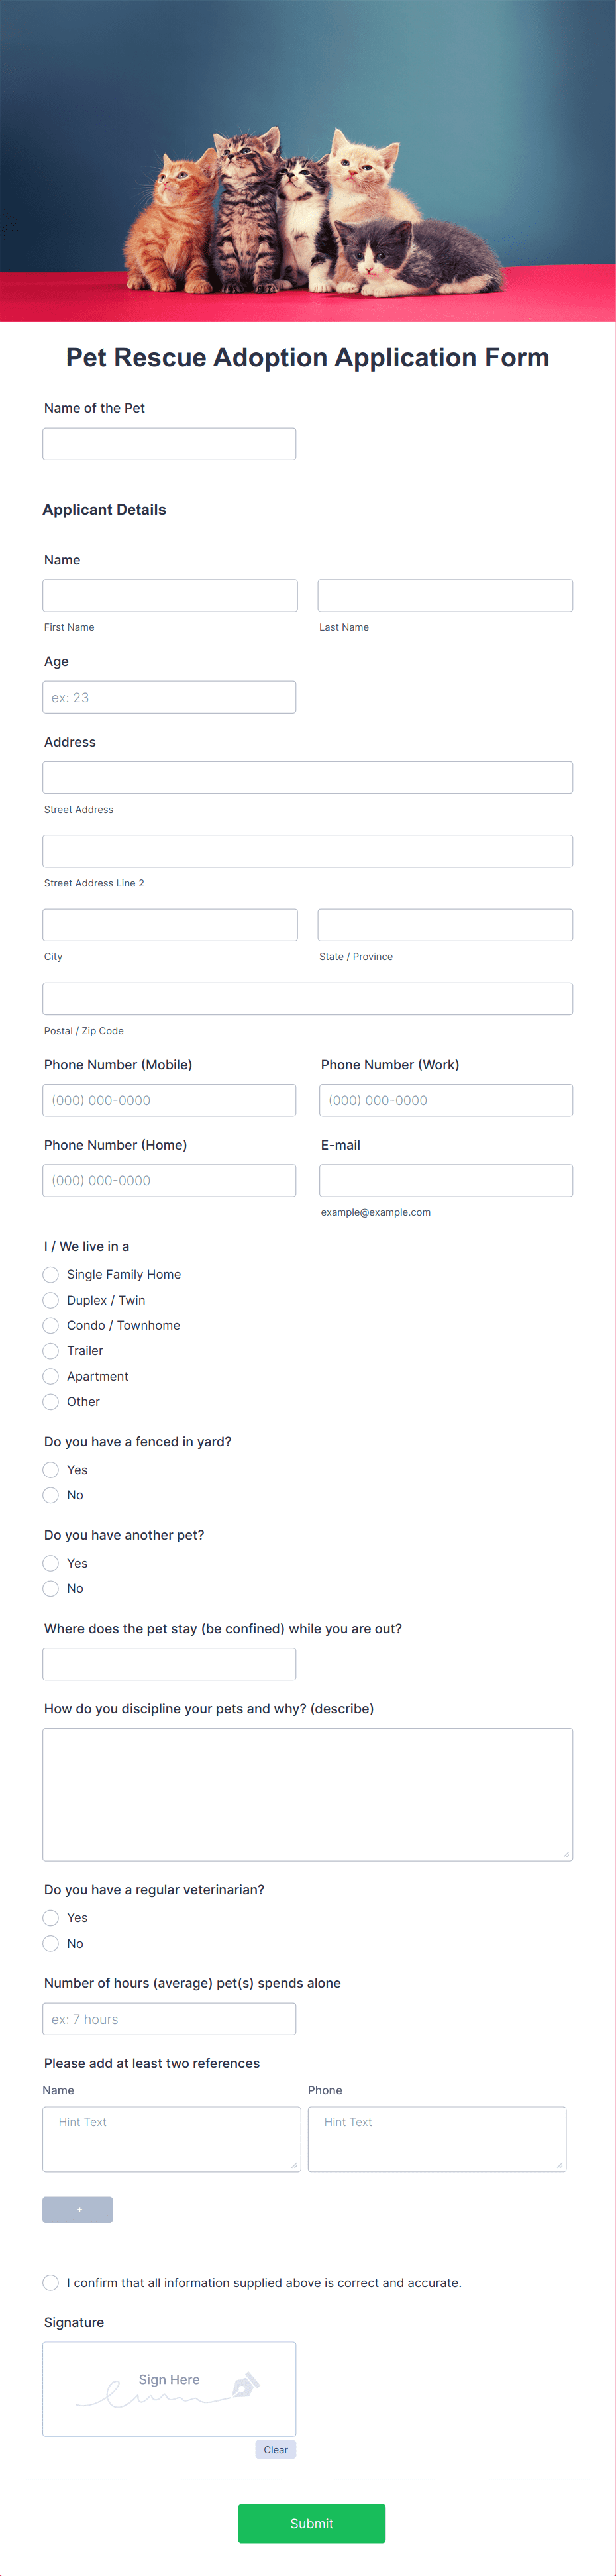Select the "Apartment" housing option
Image resolution: width=616 pixels, height=2576 pixels.
tap(50, 1376)
